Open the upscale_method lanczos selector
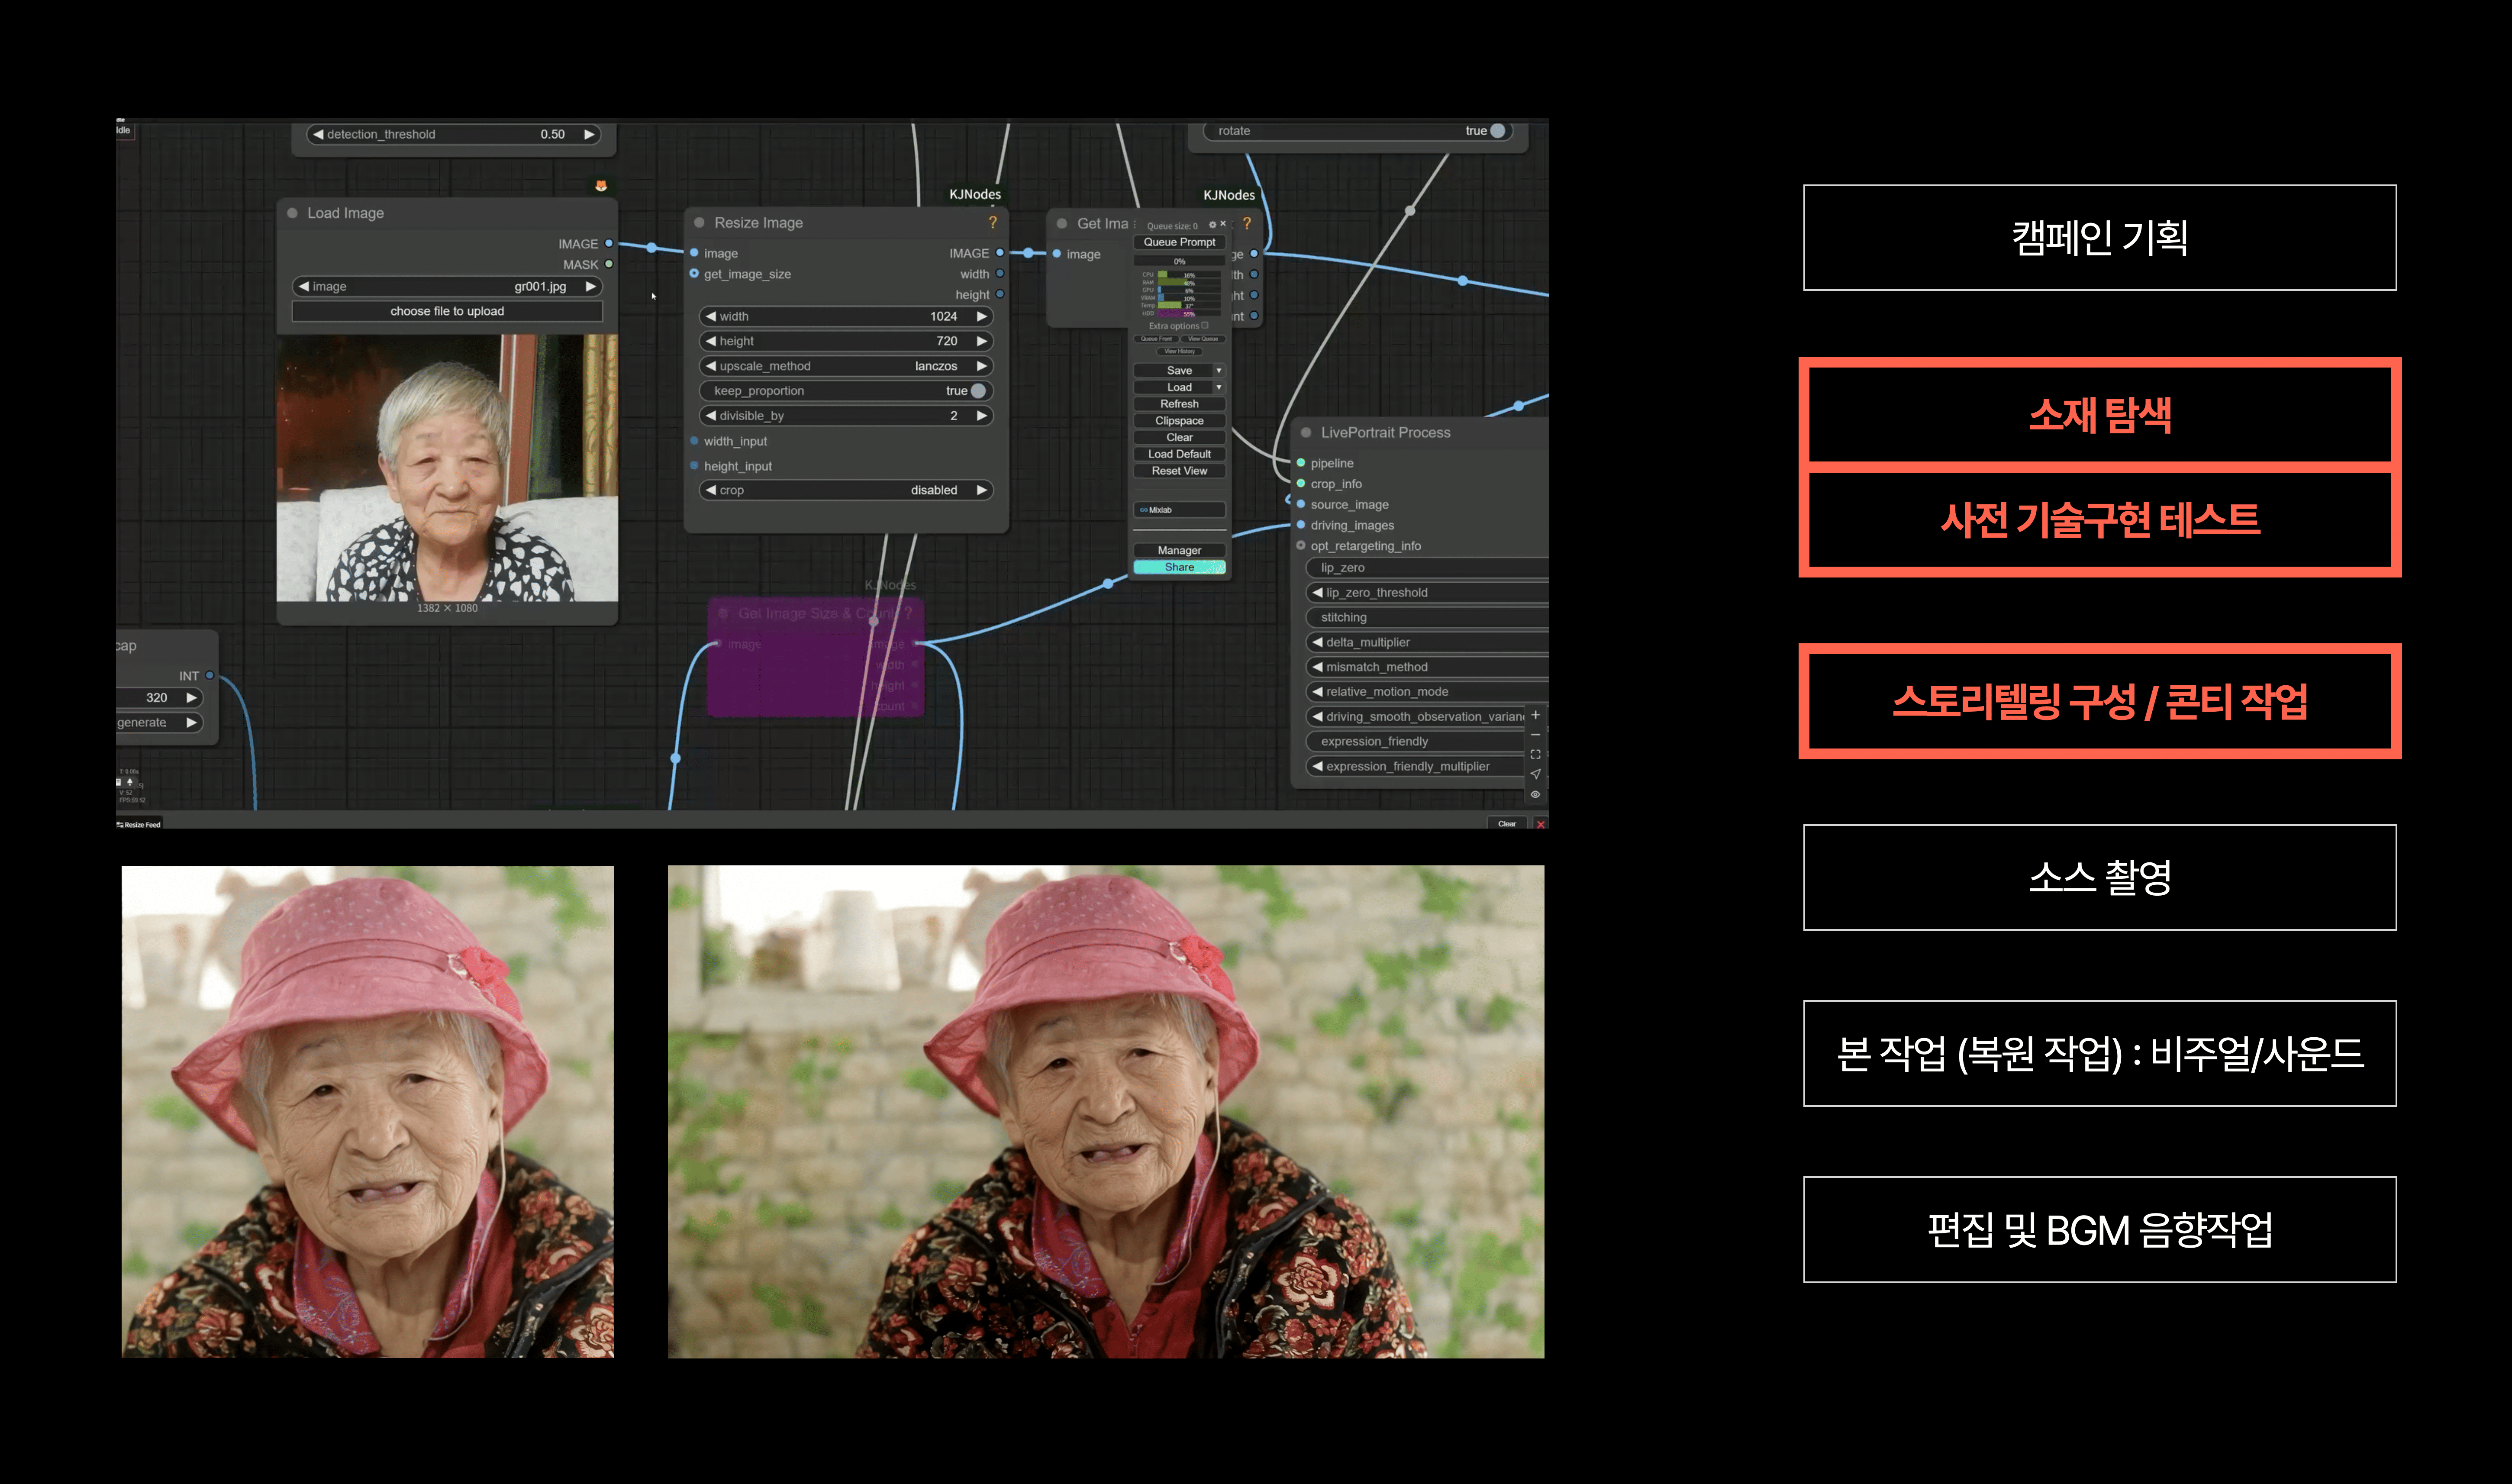 coord(846,366)
